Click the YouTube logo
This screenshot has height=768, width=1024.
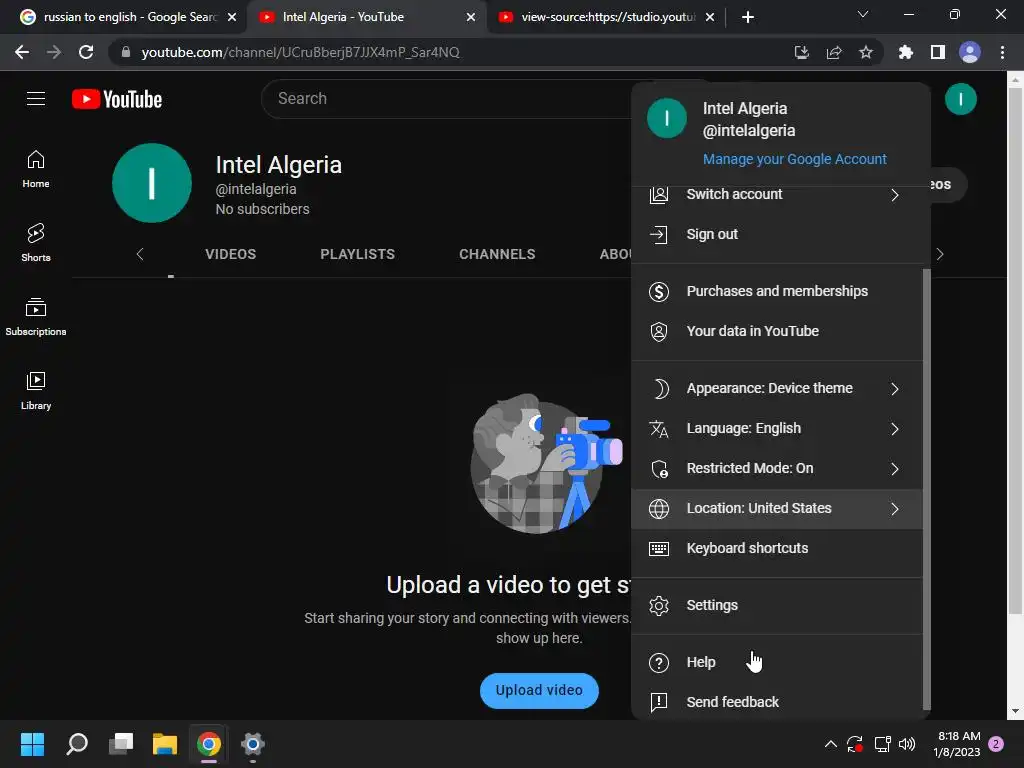(x=117, y=99)
